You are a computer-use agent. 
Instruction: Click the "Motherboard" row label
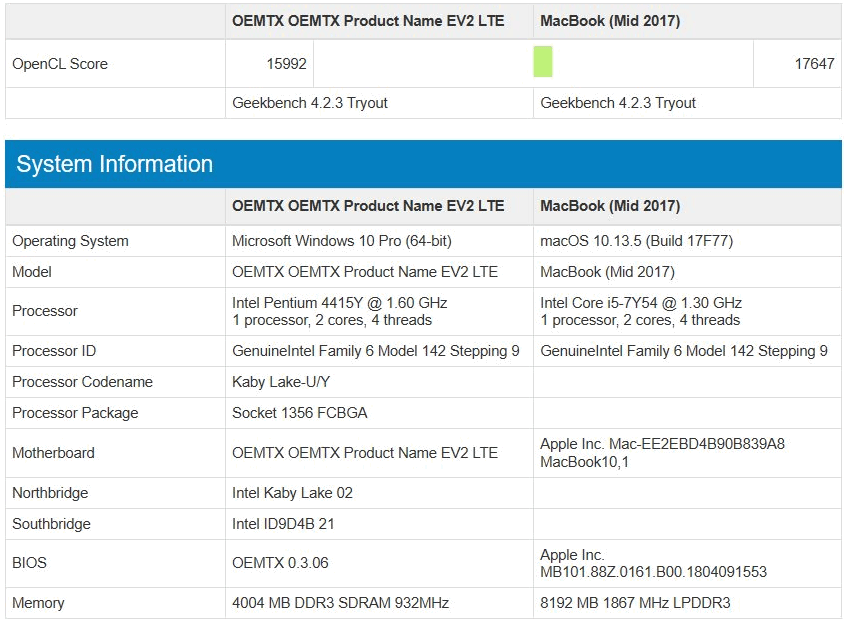click(x=53, y=453)
